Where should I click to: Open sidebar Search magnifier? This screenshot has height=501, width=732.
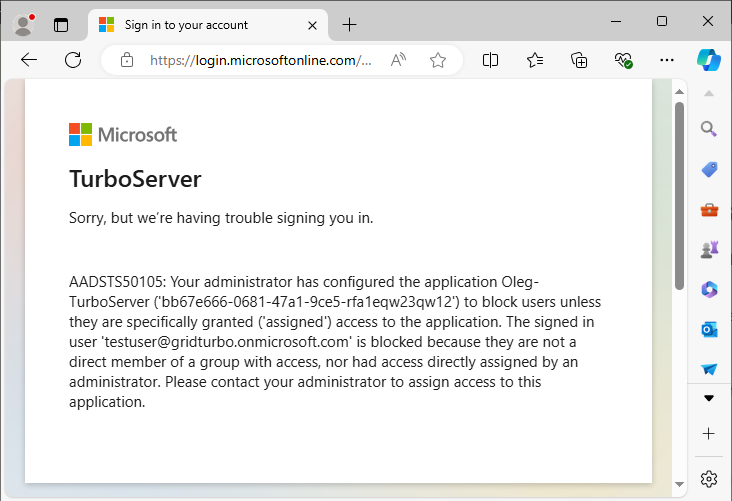point(709,129)
